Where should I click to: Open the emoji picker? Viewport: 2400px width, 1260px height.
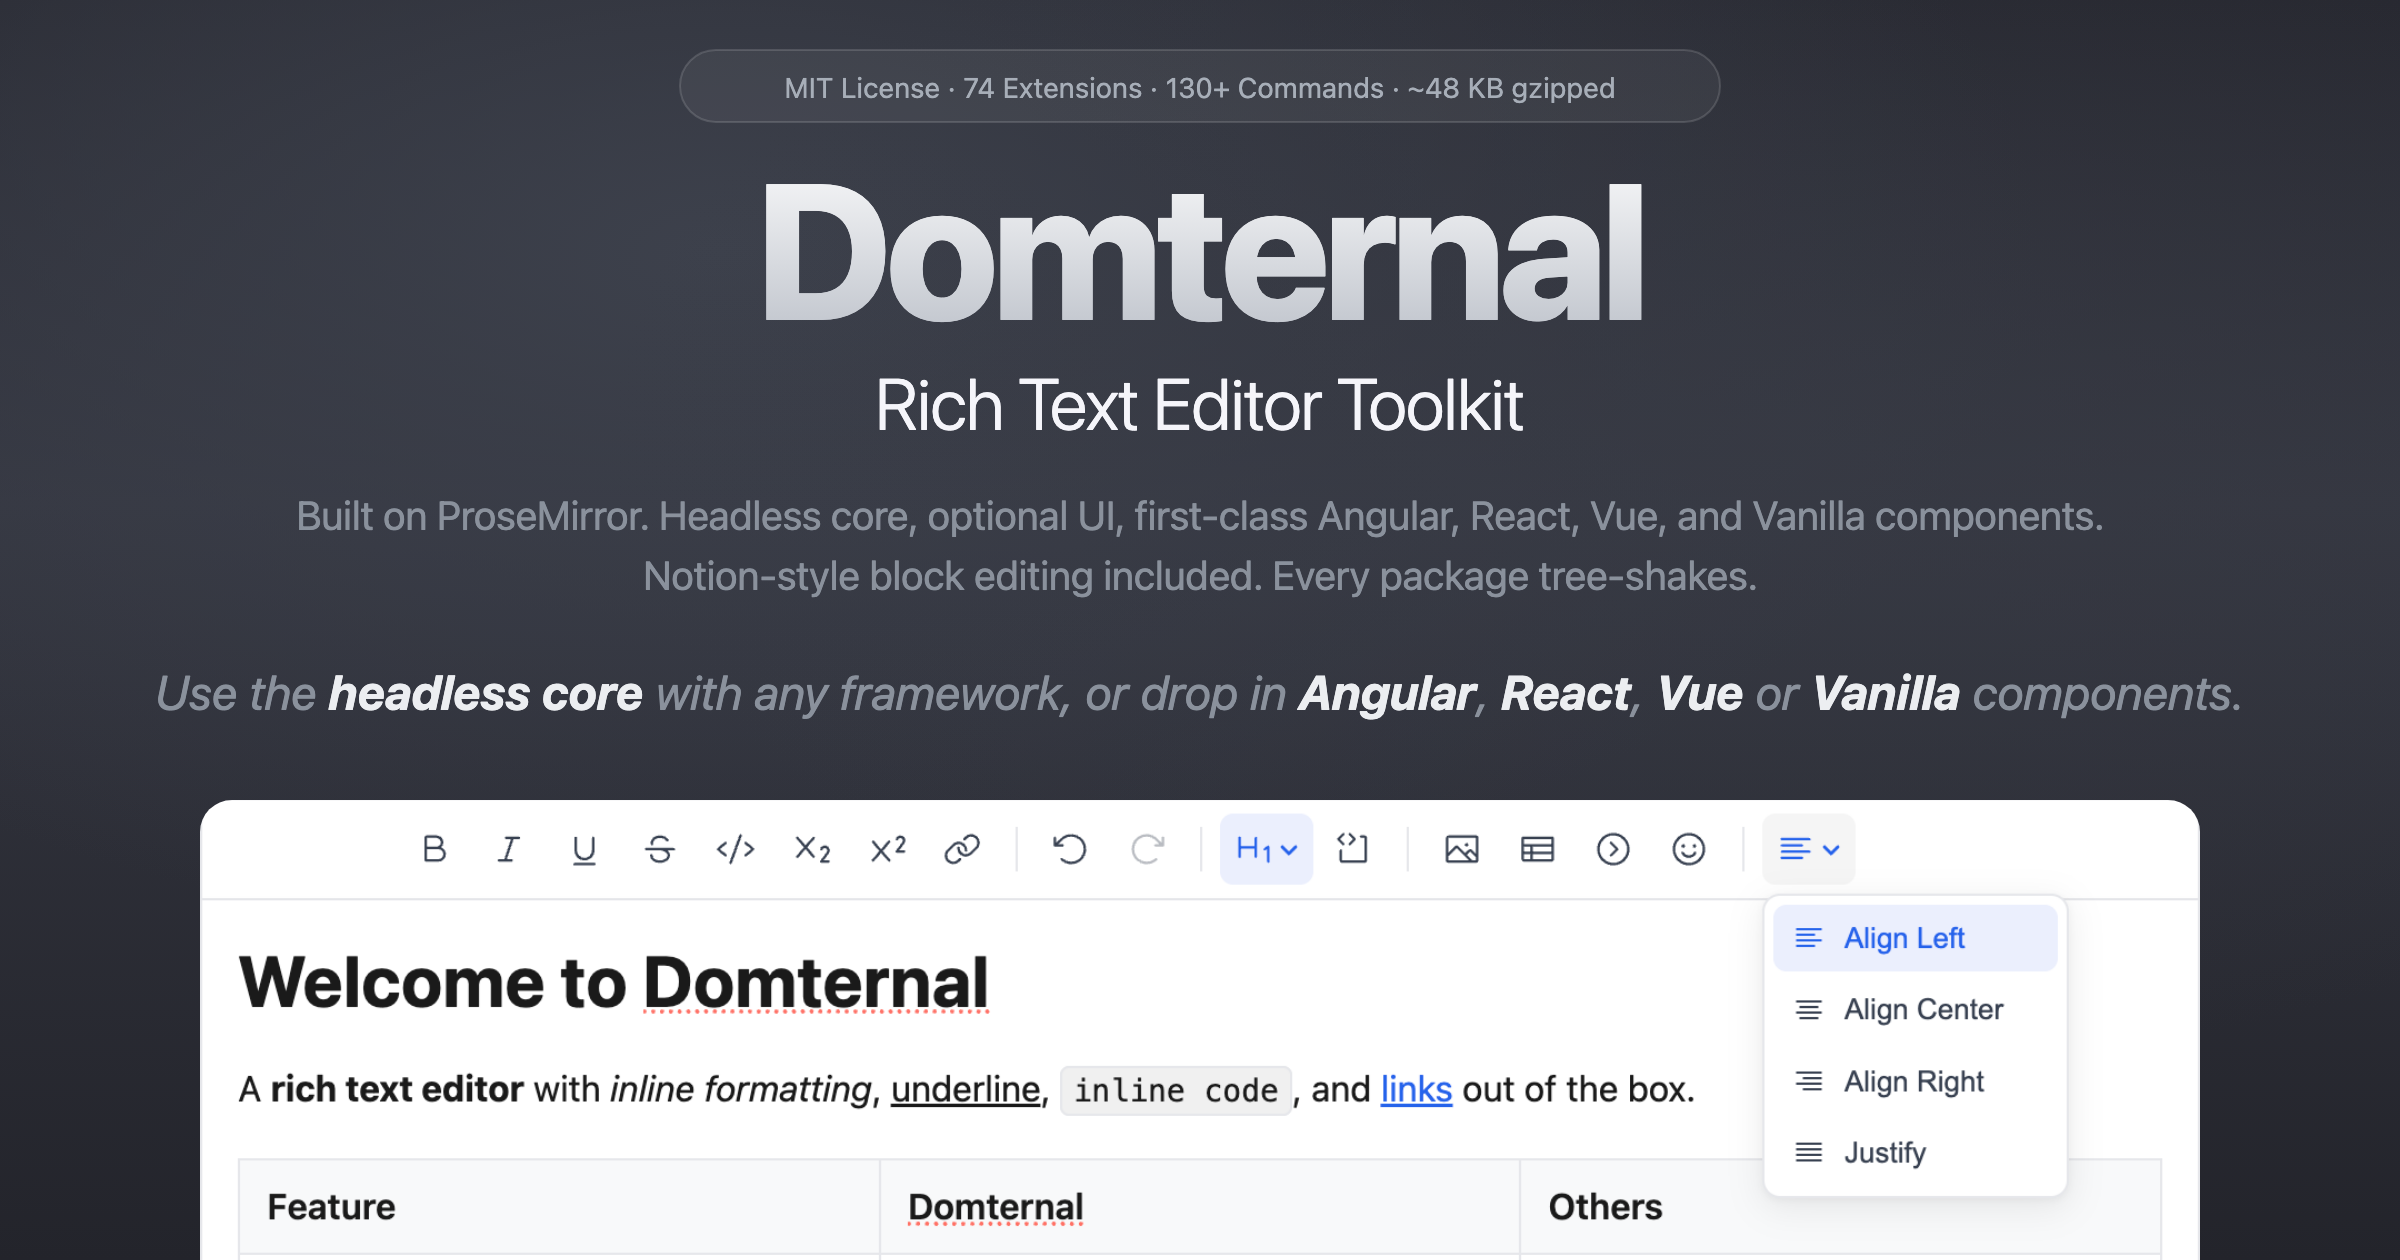click(x=1689, y=849)
